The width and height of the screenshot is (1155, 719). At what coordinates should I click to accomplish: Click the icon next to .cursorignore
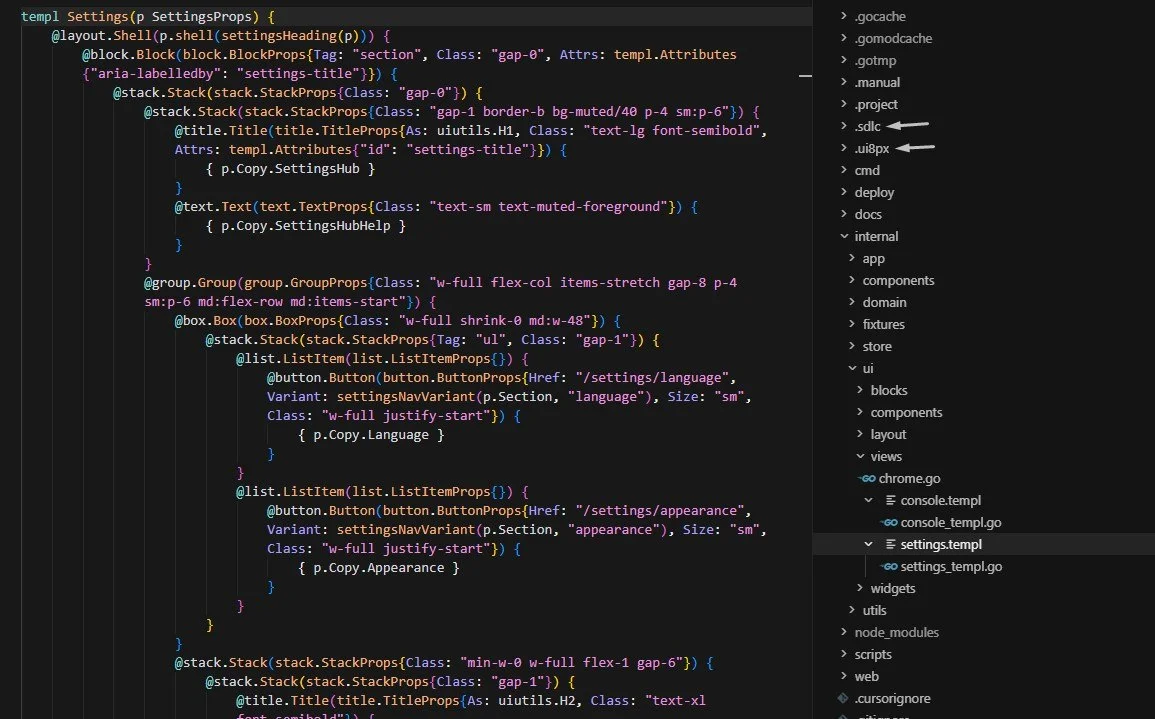[843, 698]
